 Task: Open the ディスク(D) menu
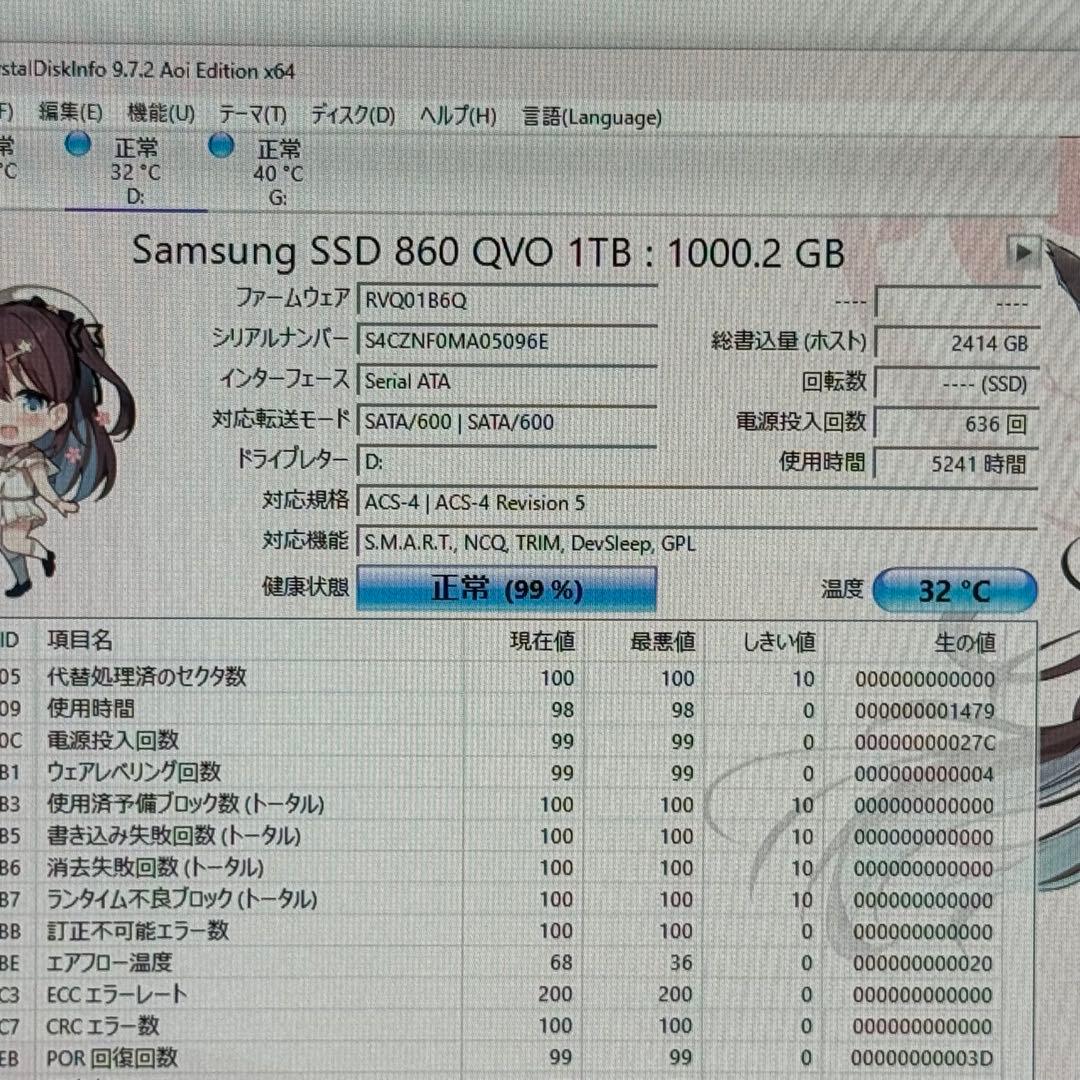(351, 116)
